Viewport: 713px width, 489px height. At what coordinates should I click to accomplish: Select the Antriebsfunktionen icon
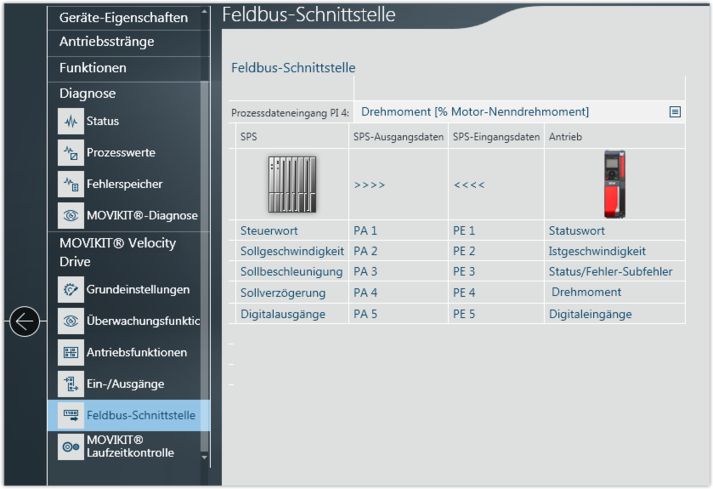tap(70, 353)
